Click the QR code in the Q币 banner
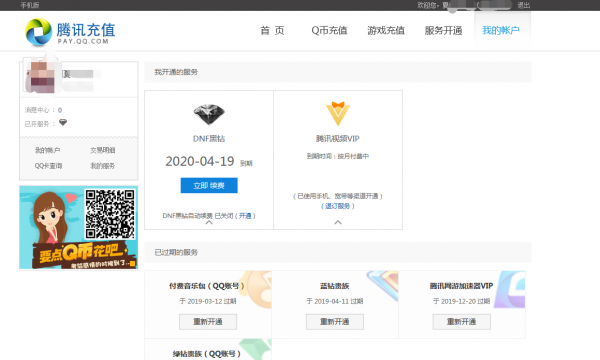Image resolution: width=600 pixels, height=360 pixels. (x=110, y=214)
